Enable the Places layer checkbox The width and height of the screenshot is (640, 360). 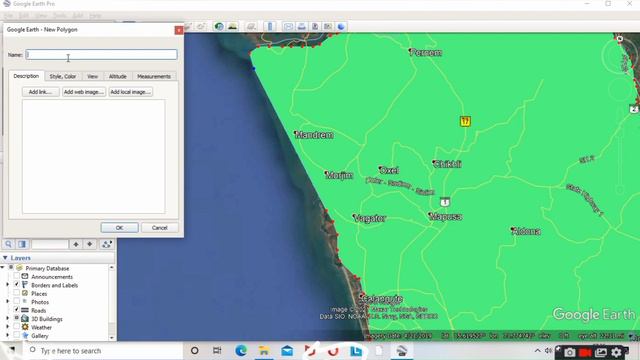coord(17,293)
